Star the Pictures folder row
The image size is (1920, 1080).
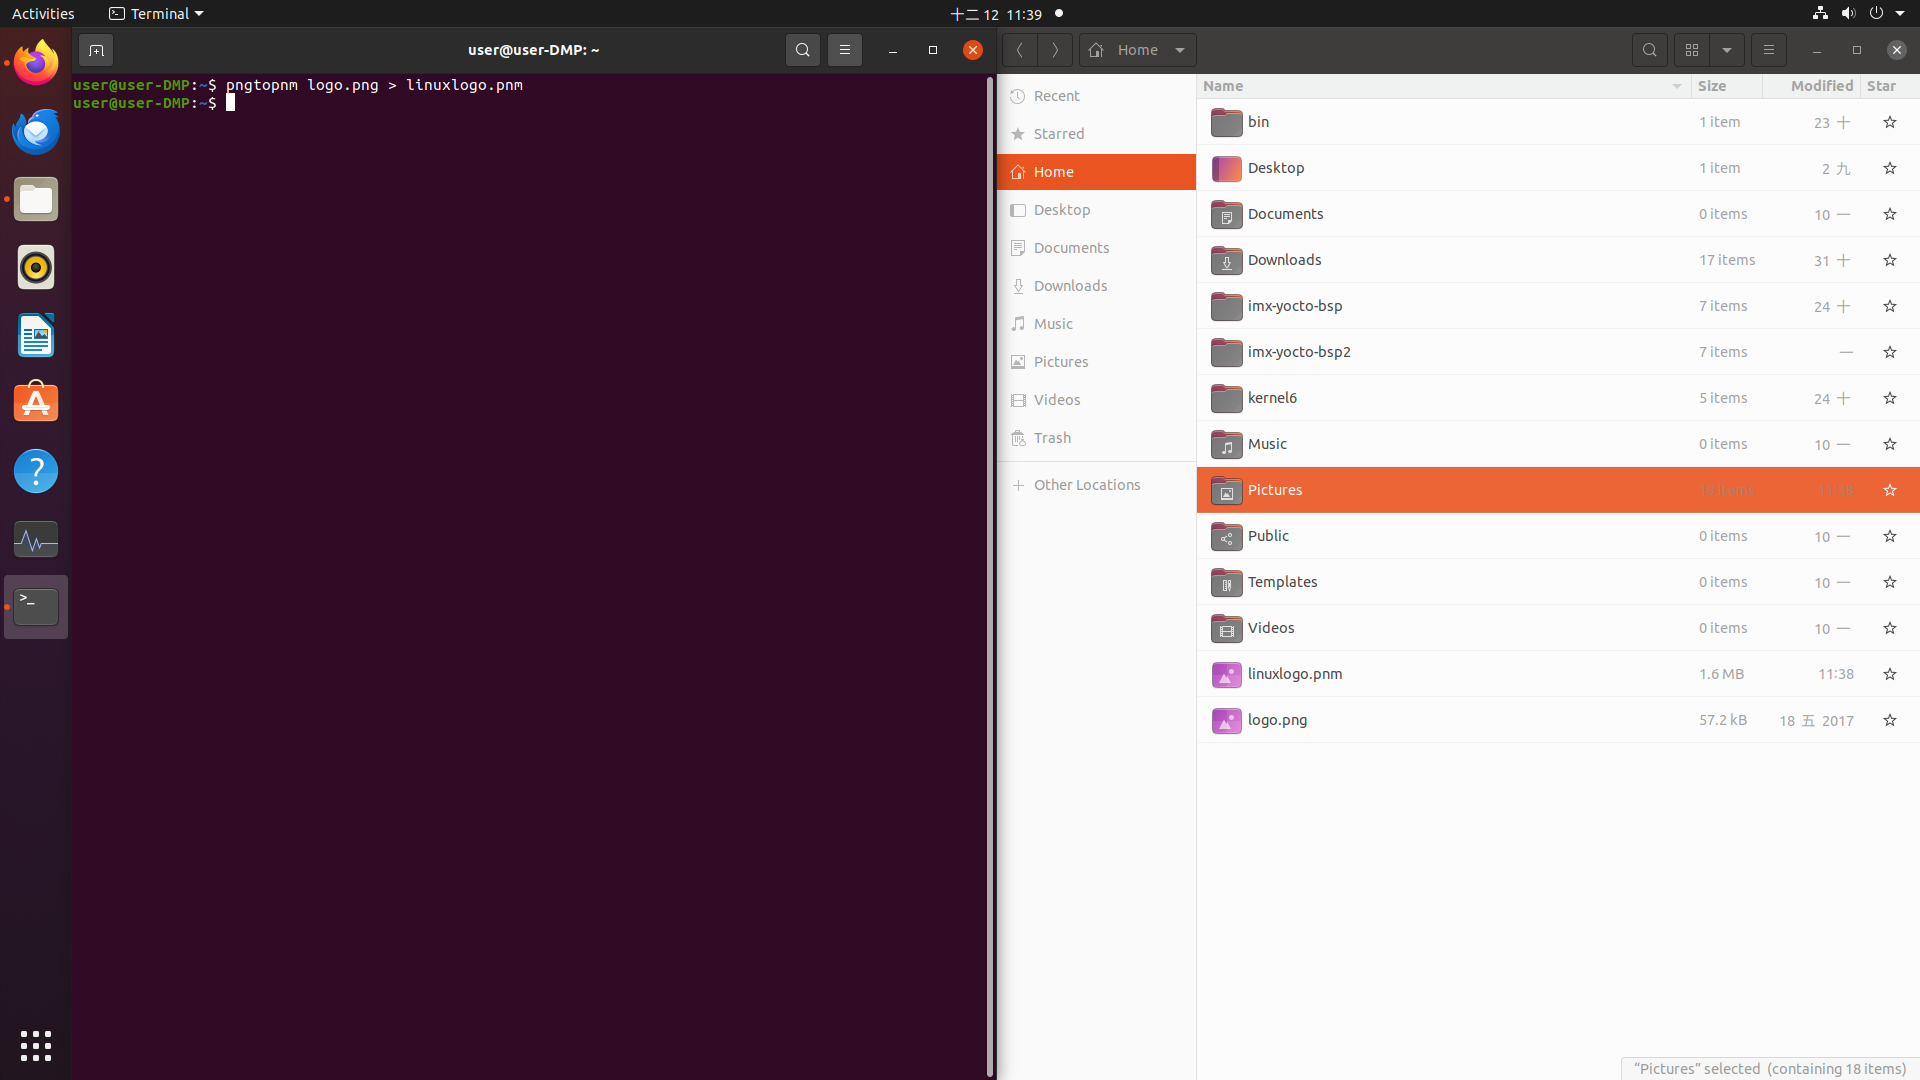(x=1889, y=490)
